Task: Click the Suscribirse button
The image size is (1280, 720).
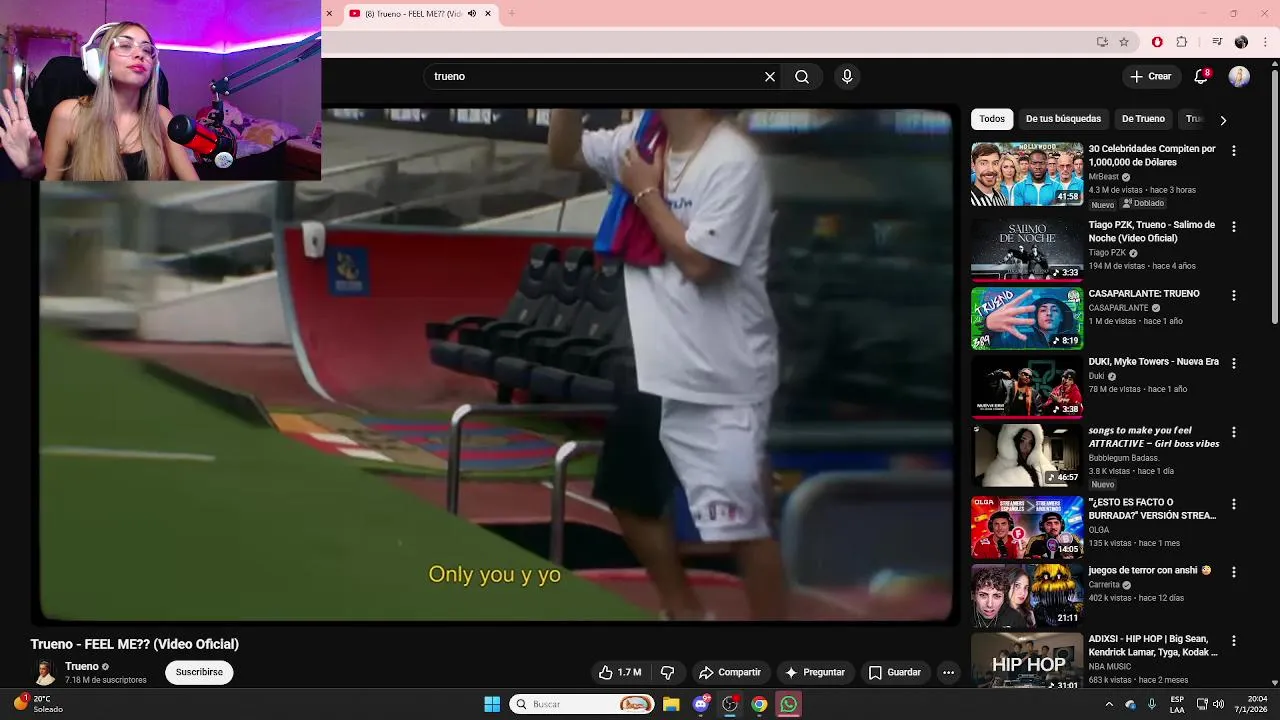Action: tap(199, 672)
